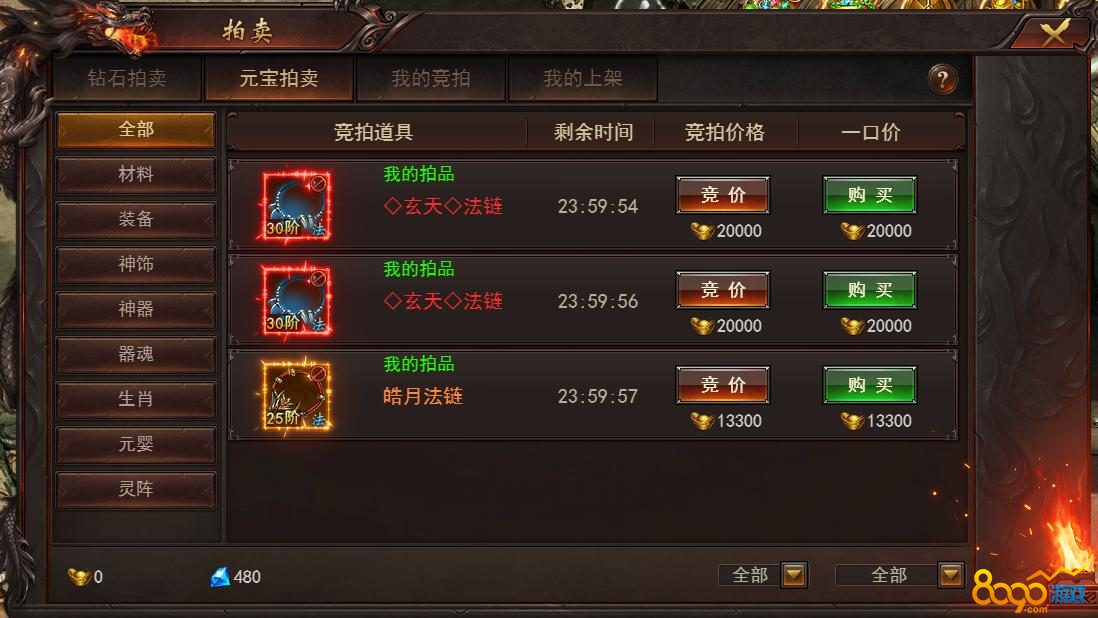Screen dimensions: 1098x618
Task: Click 购买 for the first 玄天法链 listing
Action: pos(870,195)
